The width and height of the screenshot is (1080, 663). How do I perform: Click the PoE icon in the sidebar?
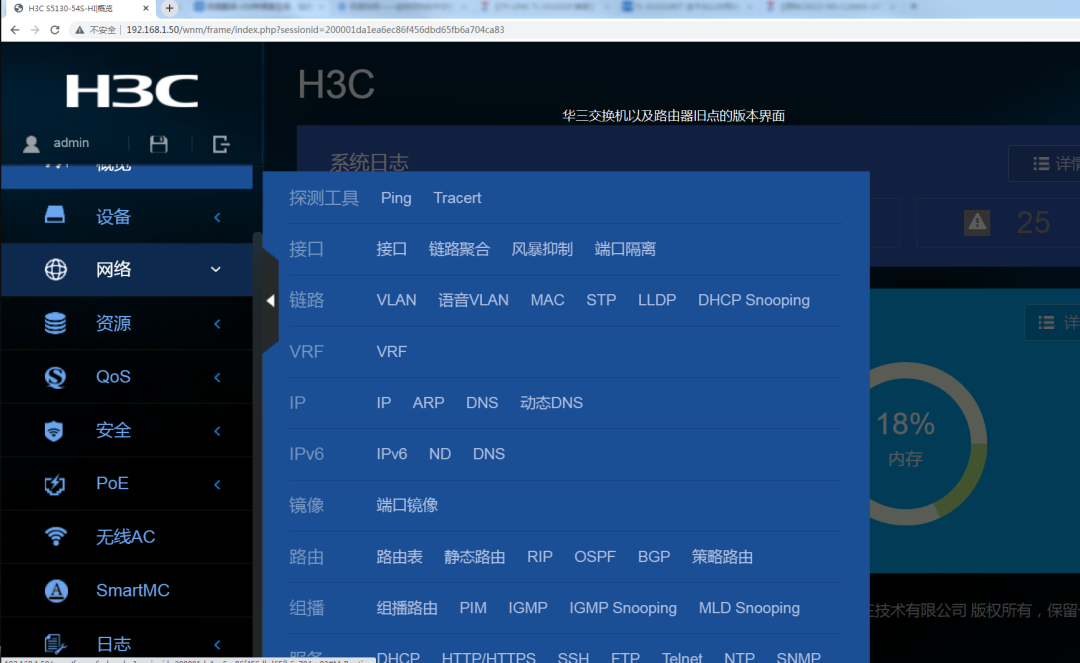[55, 483]
